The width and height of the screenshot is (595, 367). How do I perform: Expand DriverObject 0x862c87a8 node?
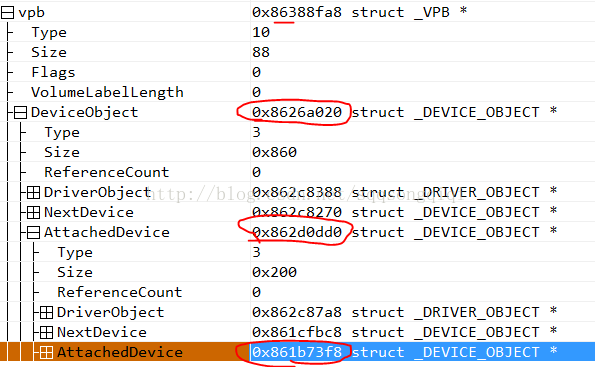point(46,312)
